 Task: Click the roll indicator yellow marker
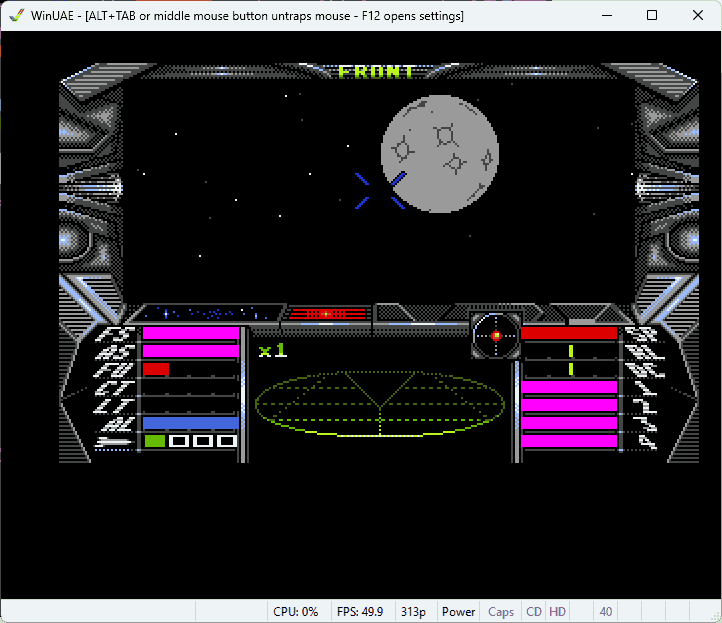pos(571,351)
